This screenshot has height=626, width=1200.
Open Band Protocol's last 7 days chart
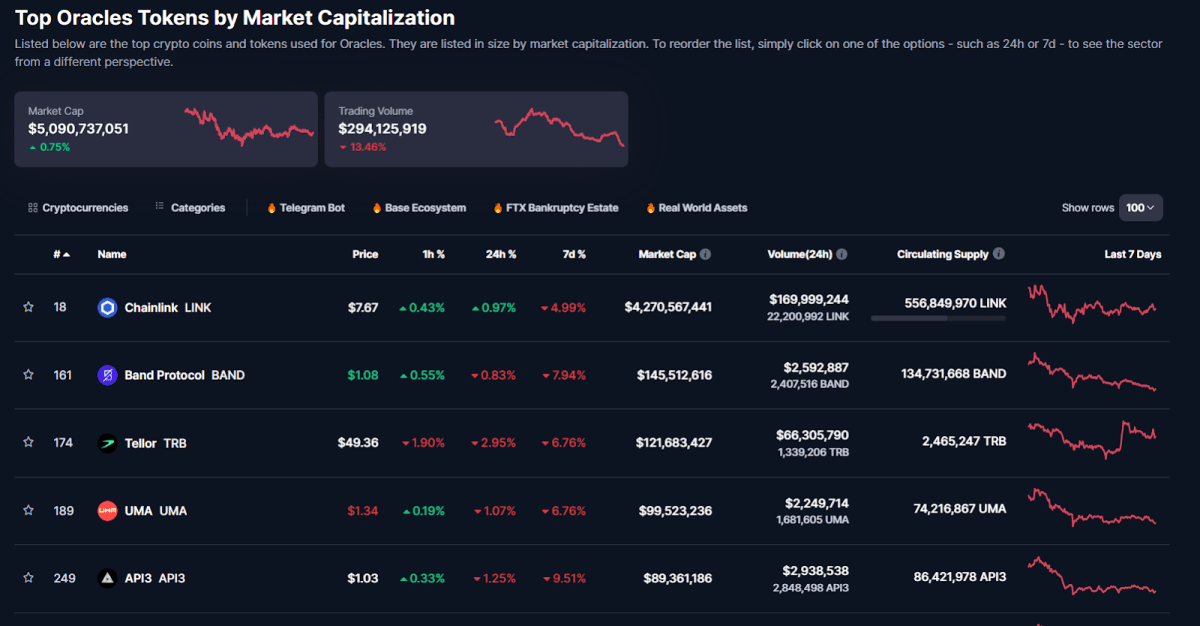(x=1092, y=371)
